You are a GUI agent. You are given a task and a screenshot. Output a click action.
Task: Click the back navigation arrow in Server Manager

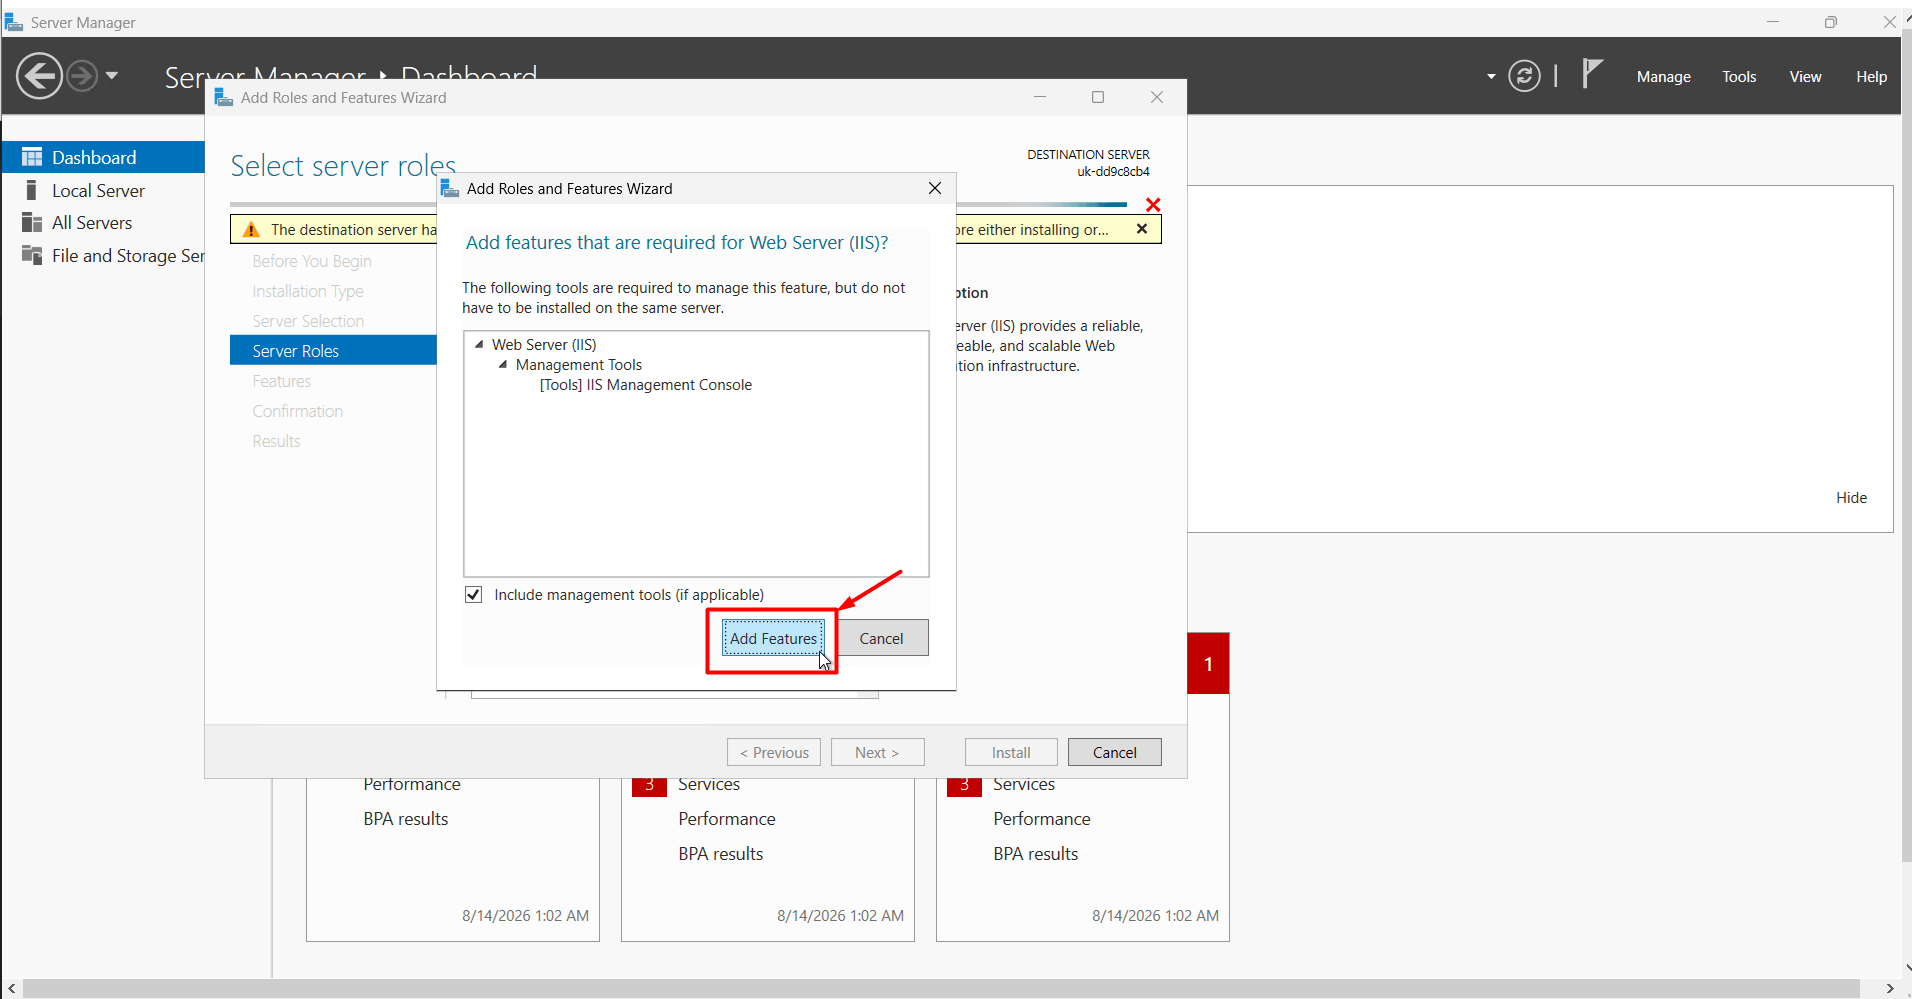point(40,76)
